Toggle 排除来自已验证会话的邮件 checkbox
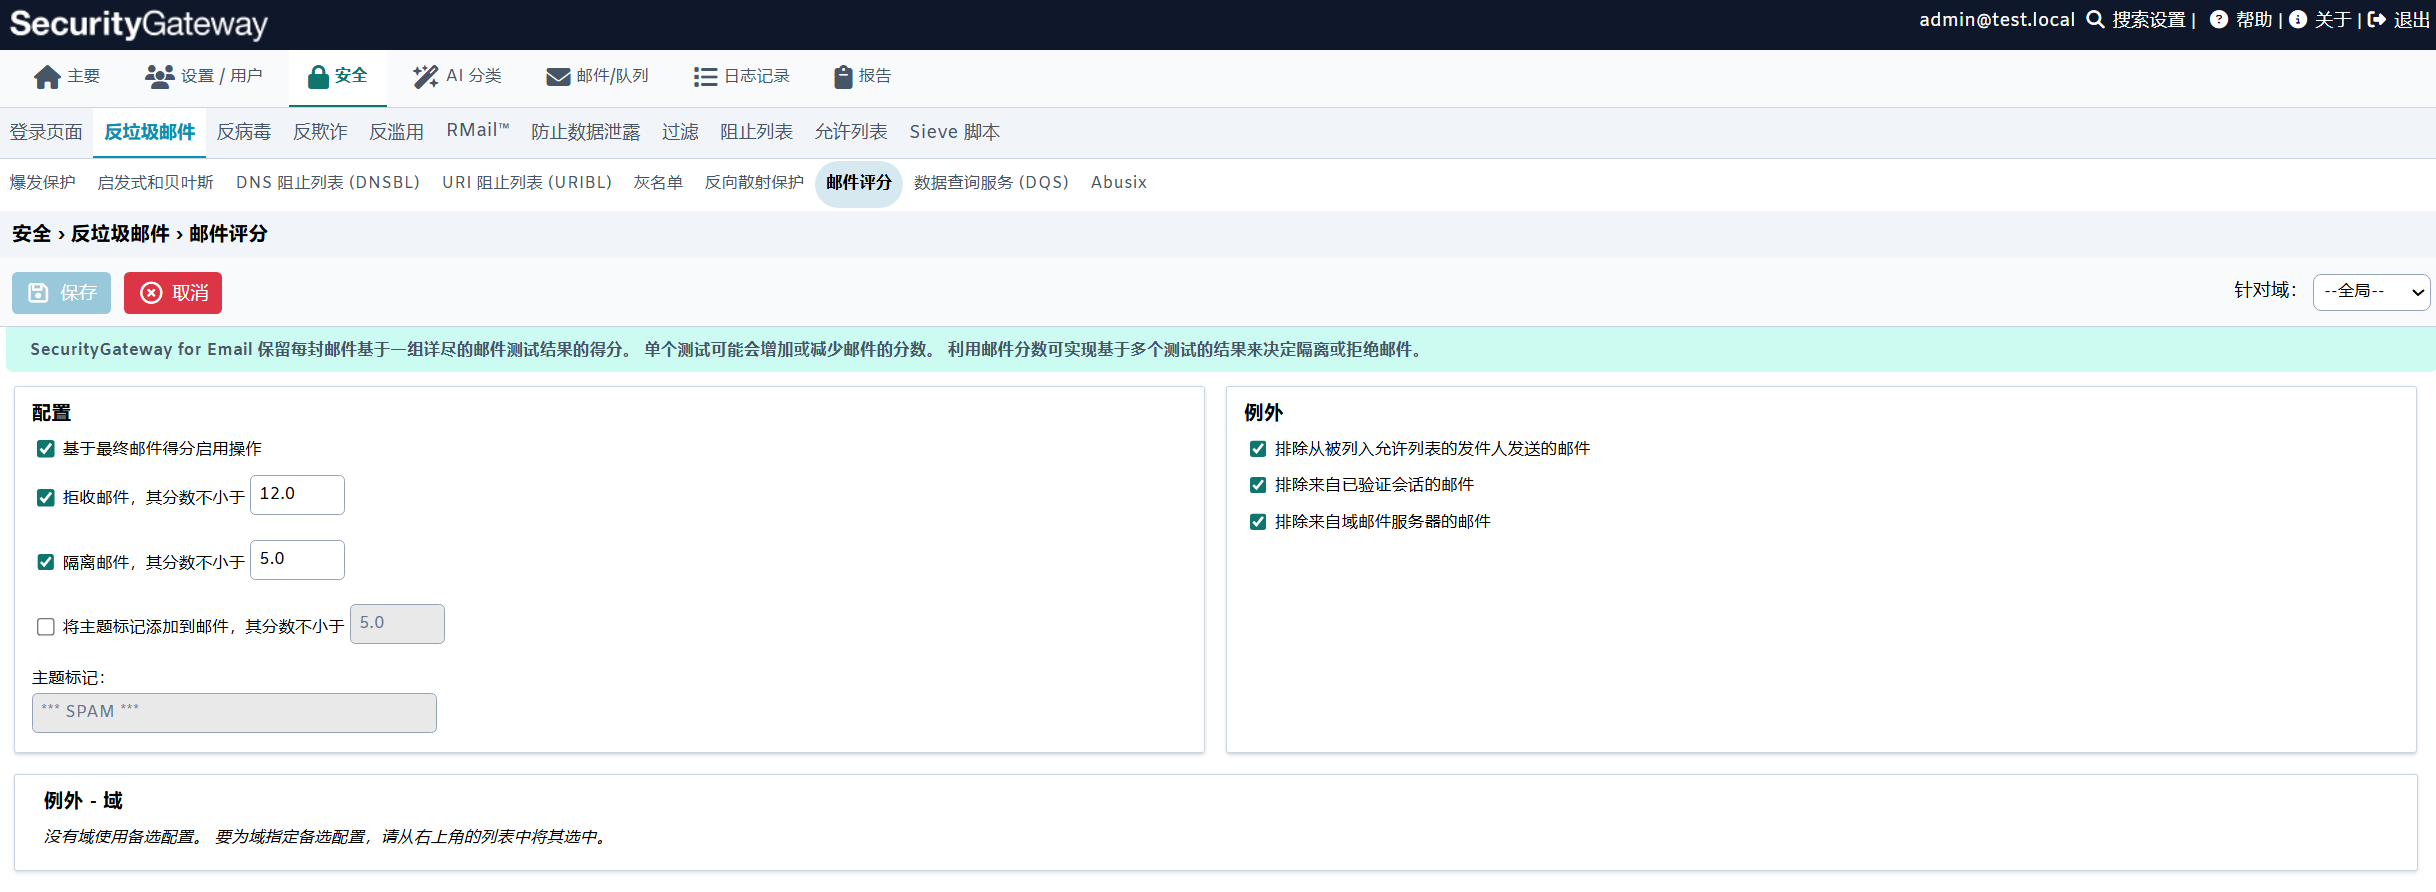Viewport: 2436px width, 892px height. 1258,485
